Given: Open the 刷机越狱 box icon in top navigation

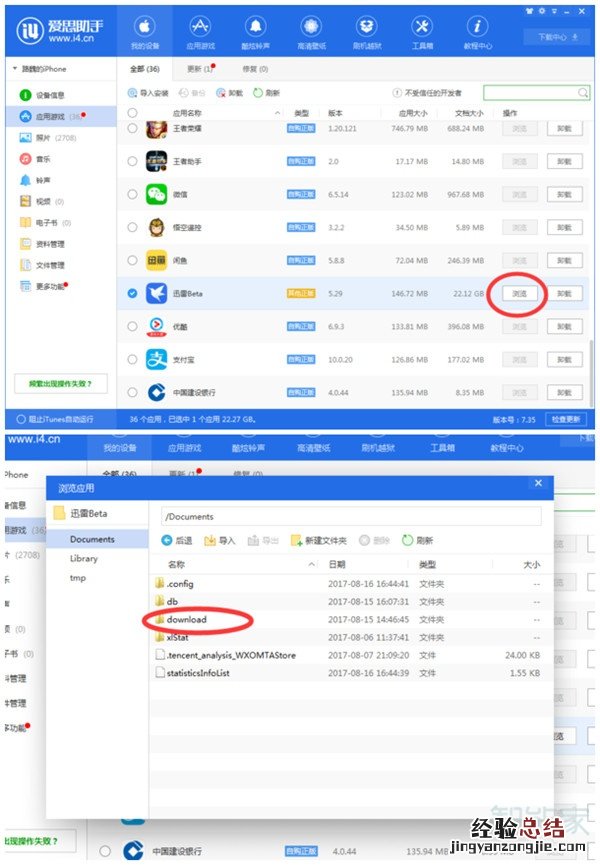Looking at the screenshot, I should [x=367, y=26].
